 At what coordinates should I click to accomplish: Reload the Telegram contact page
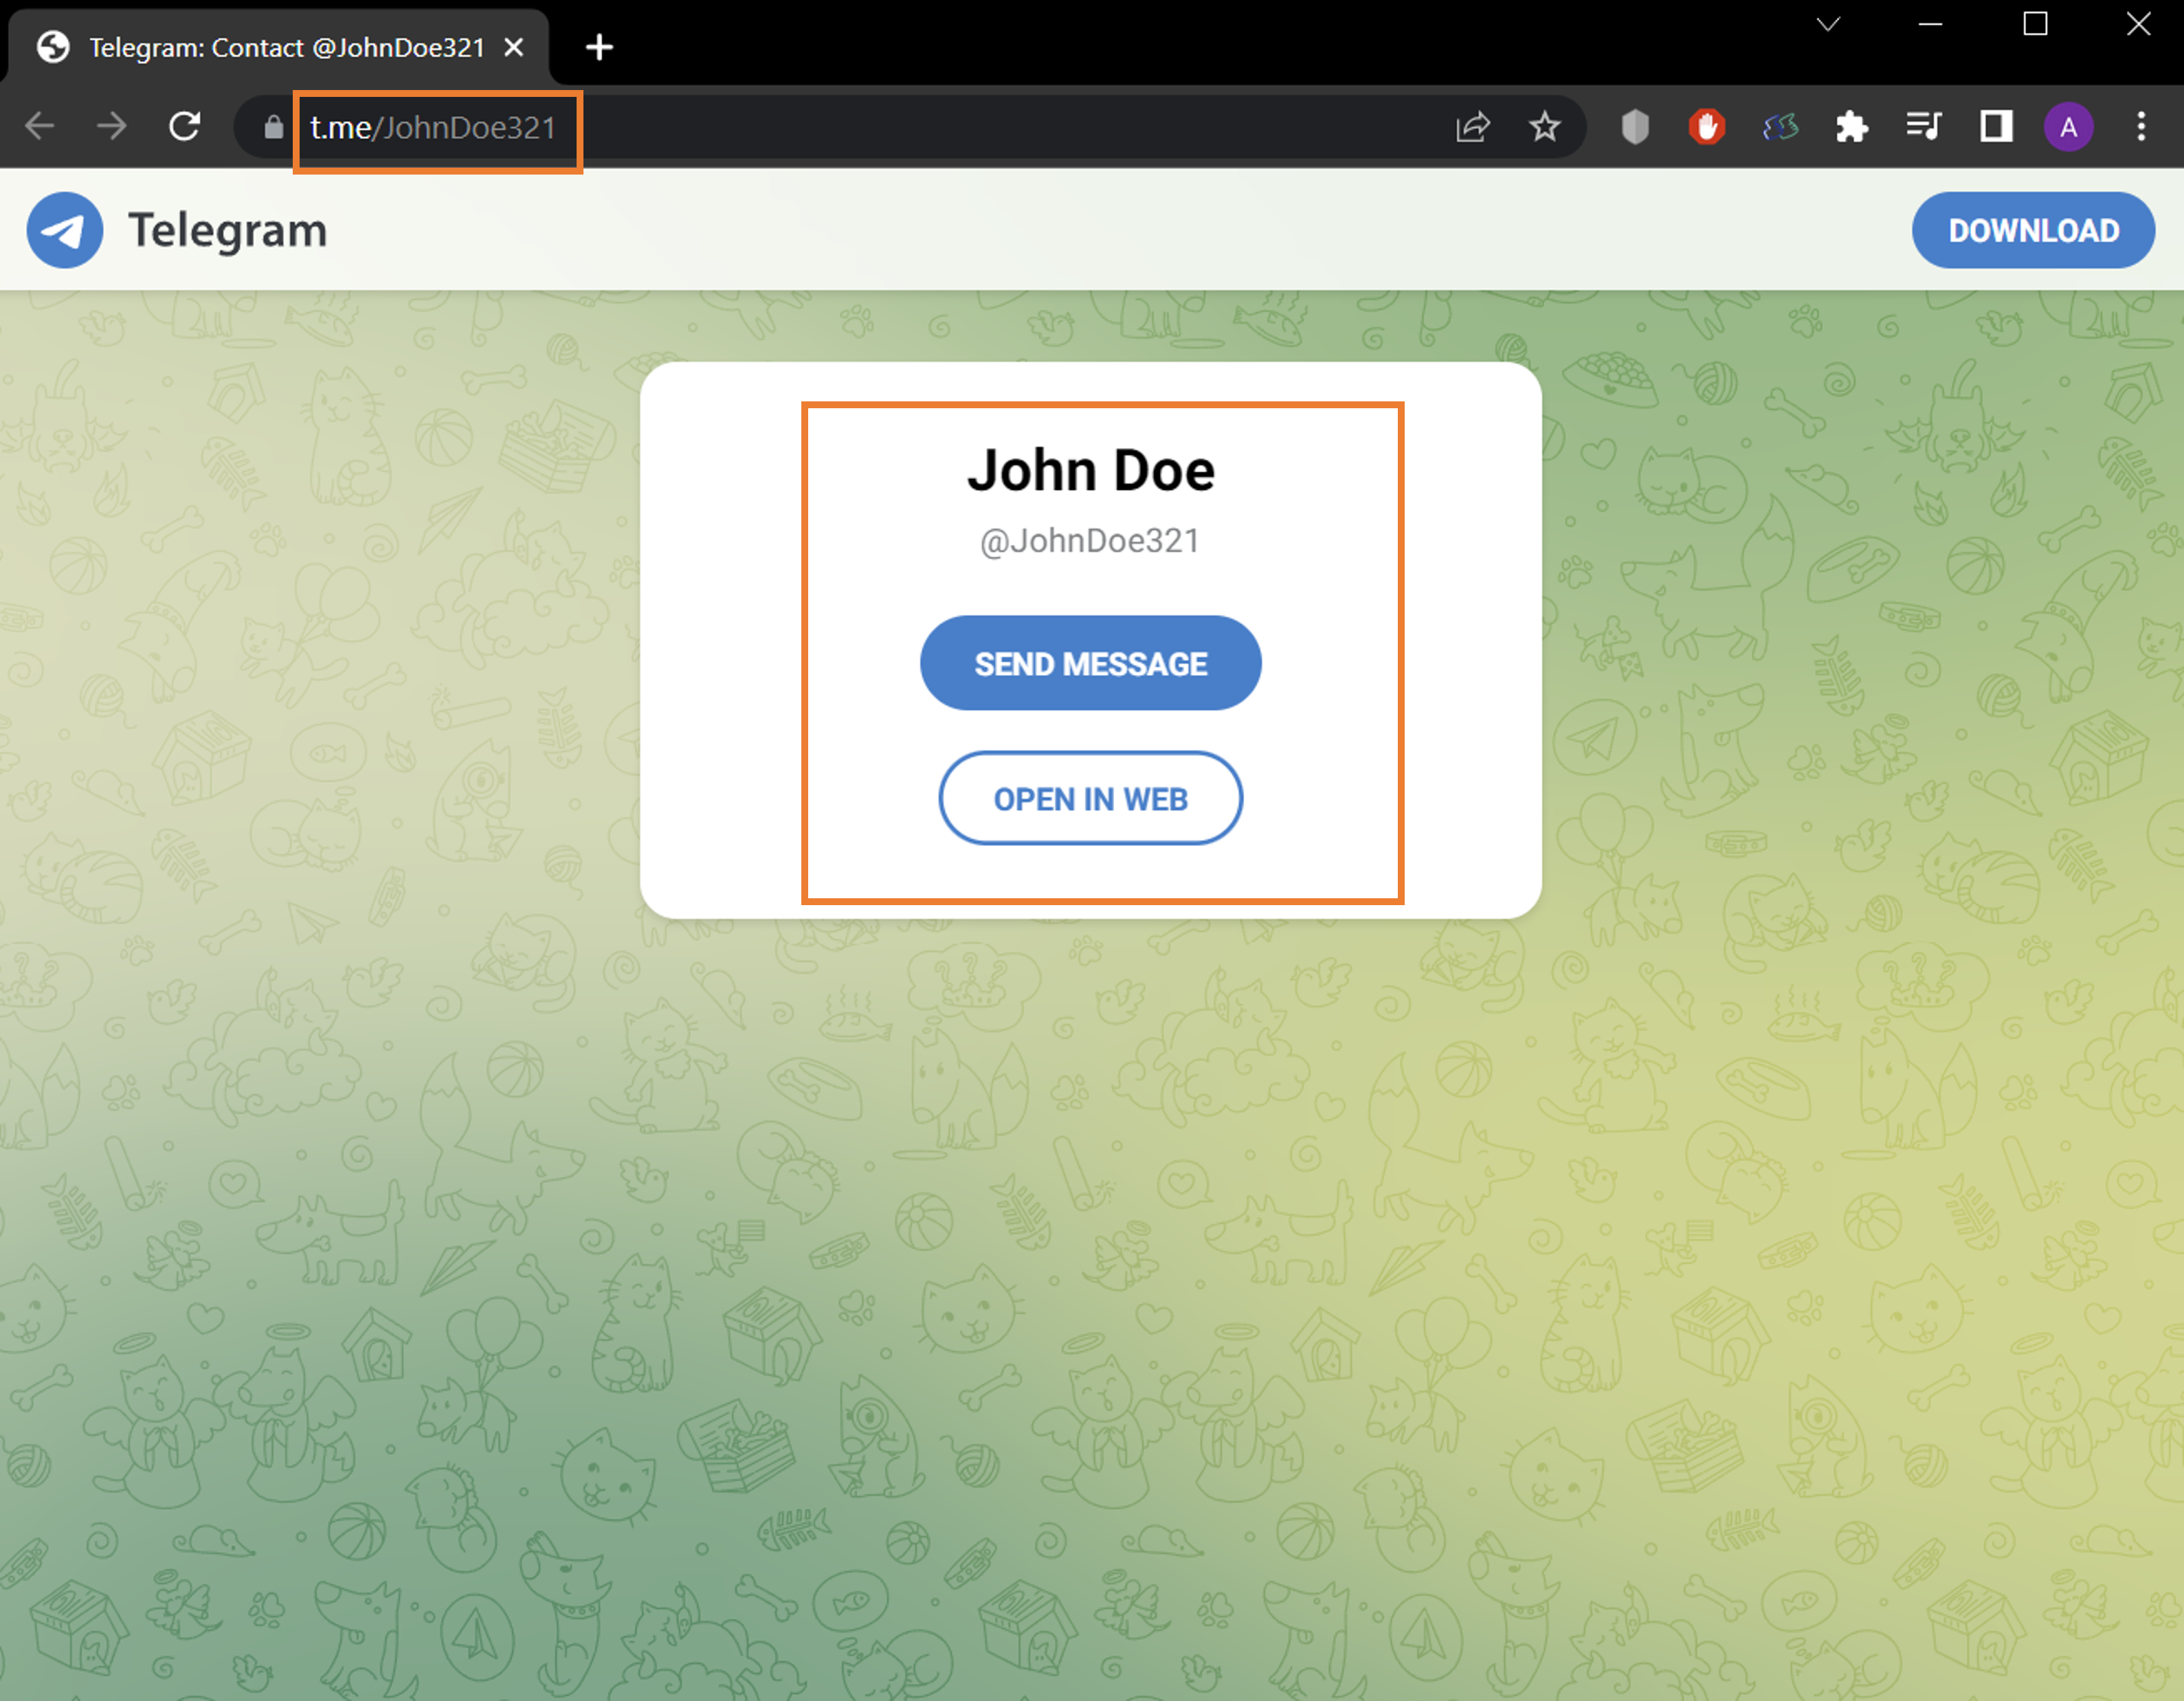[x=185, y=127]
